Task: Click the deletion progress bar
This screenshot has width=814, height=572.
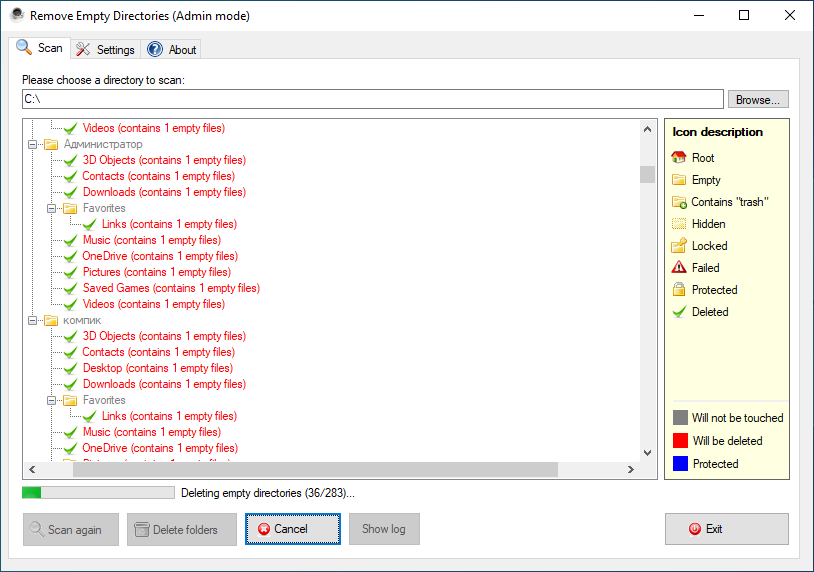Action: (x=98, y=493)
